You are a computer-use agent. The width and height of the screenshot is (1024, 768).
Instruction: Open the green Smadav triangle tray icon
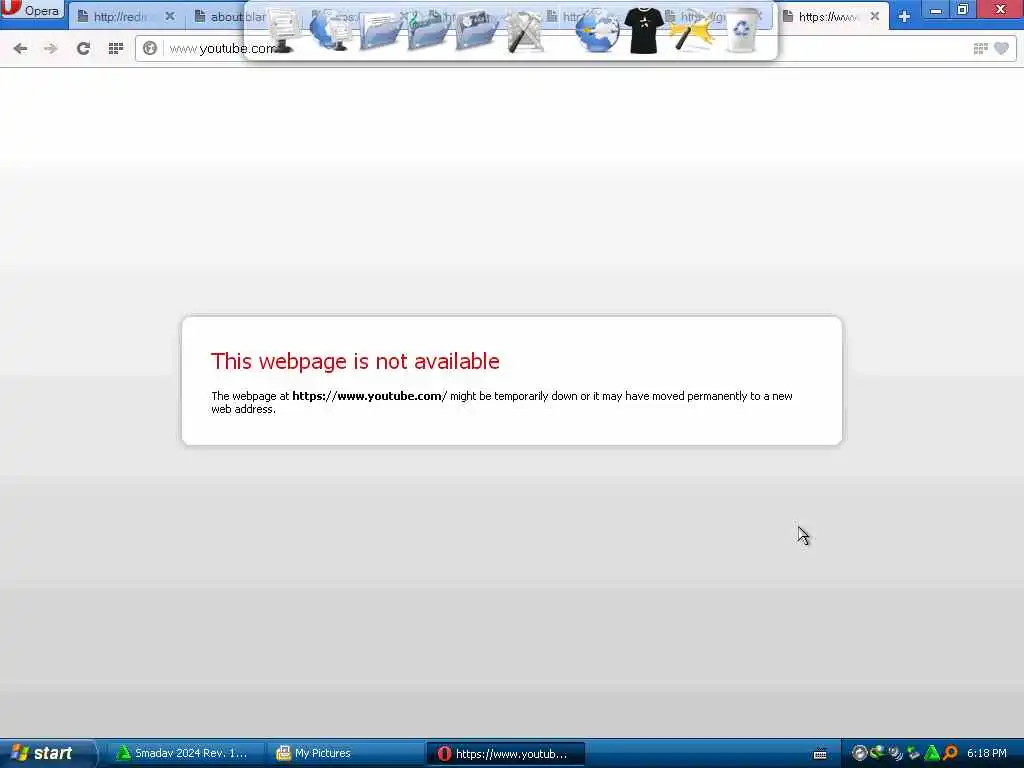932,753
